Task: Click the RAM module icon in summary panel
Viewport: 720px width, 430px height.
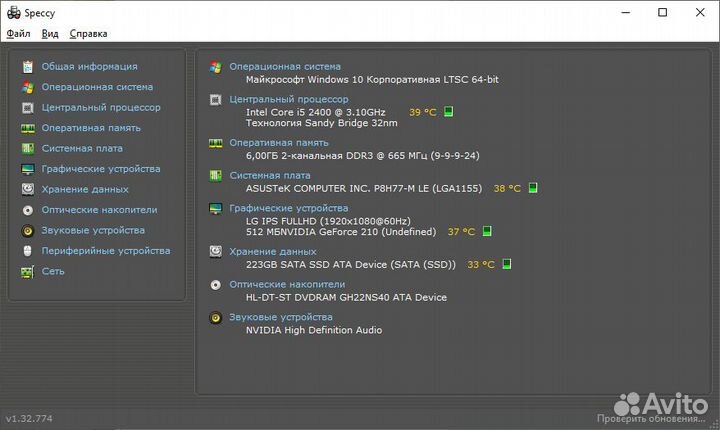Action: click(215, 143)
